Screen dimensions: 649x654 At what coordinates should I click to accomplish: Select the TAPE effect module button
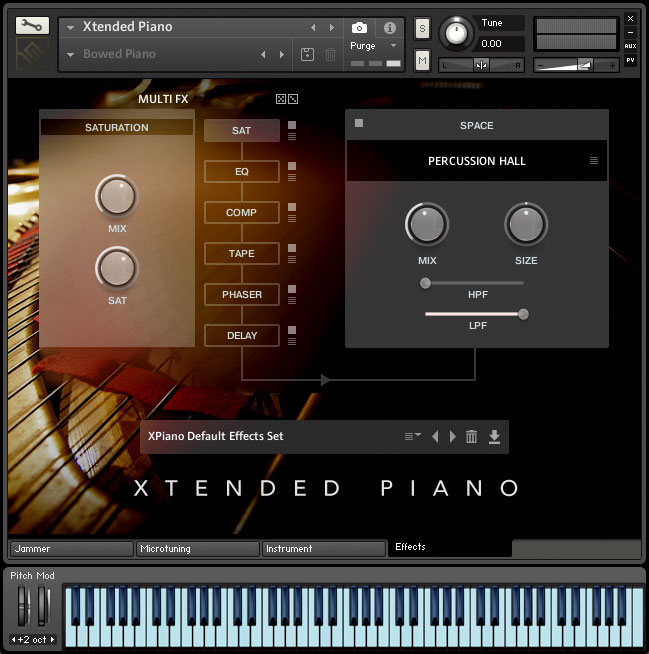pos(242,253)
